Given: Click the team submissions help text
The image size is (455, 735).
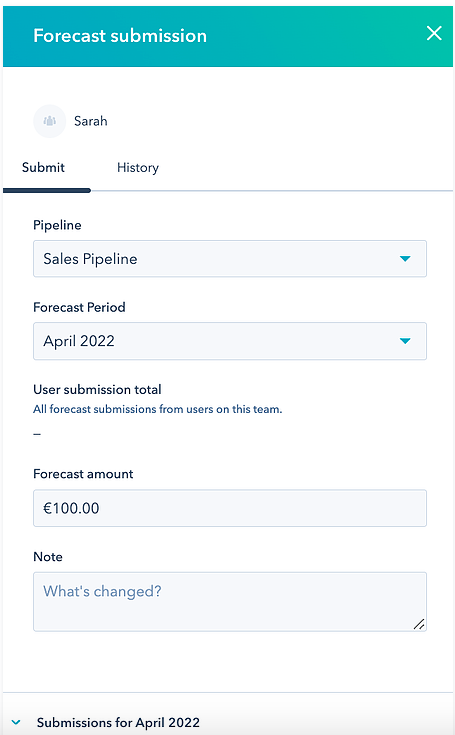Looking at the screenshot, I should (157, 409).
